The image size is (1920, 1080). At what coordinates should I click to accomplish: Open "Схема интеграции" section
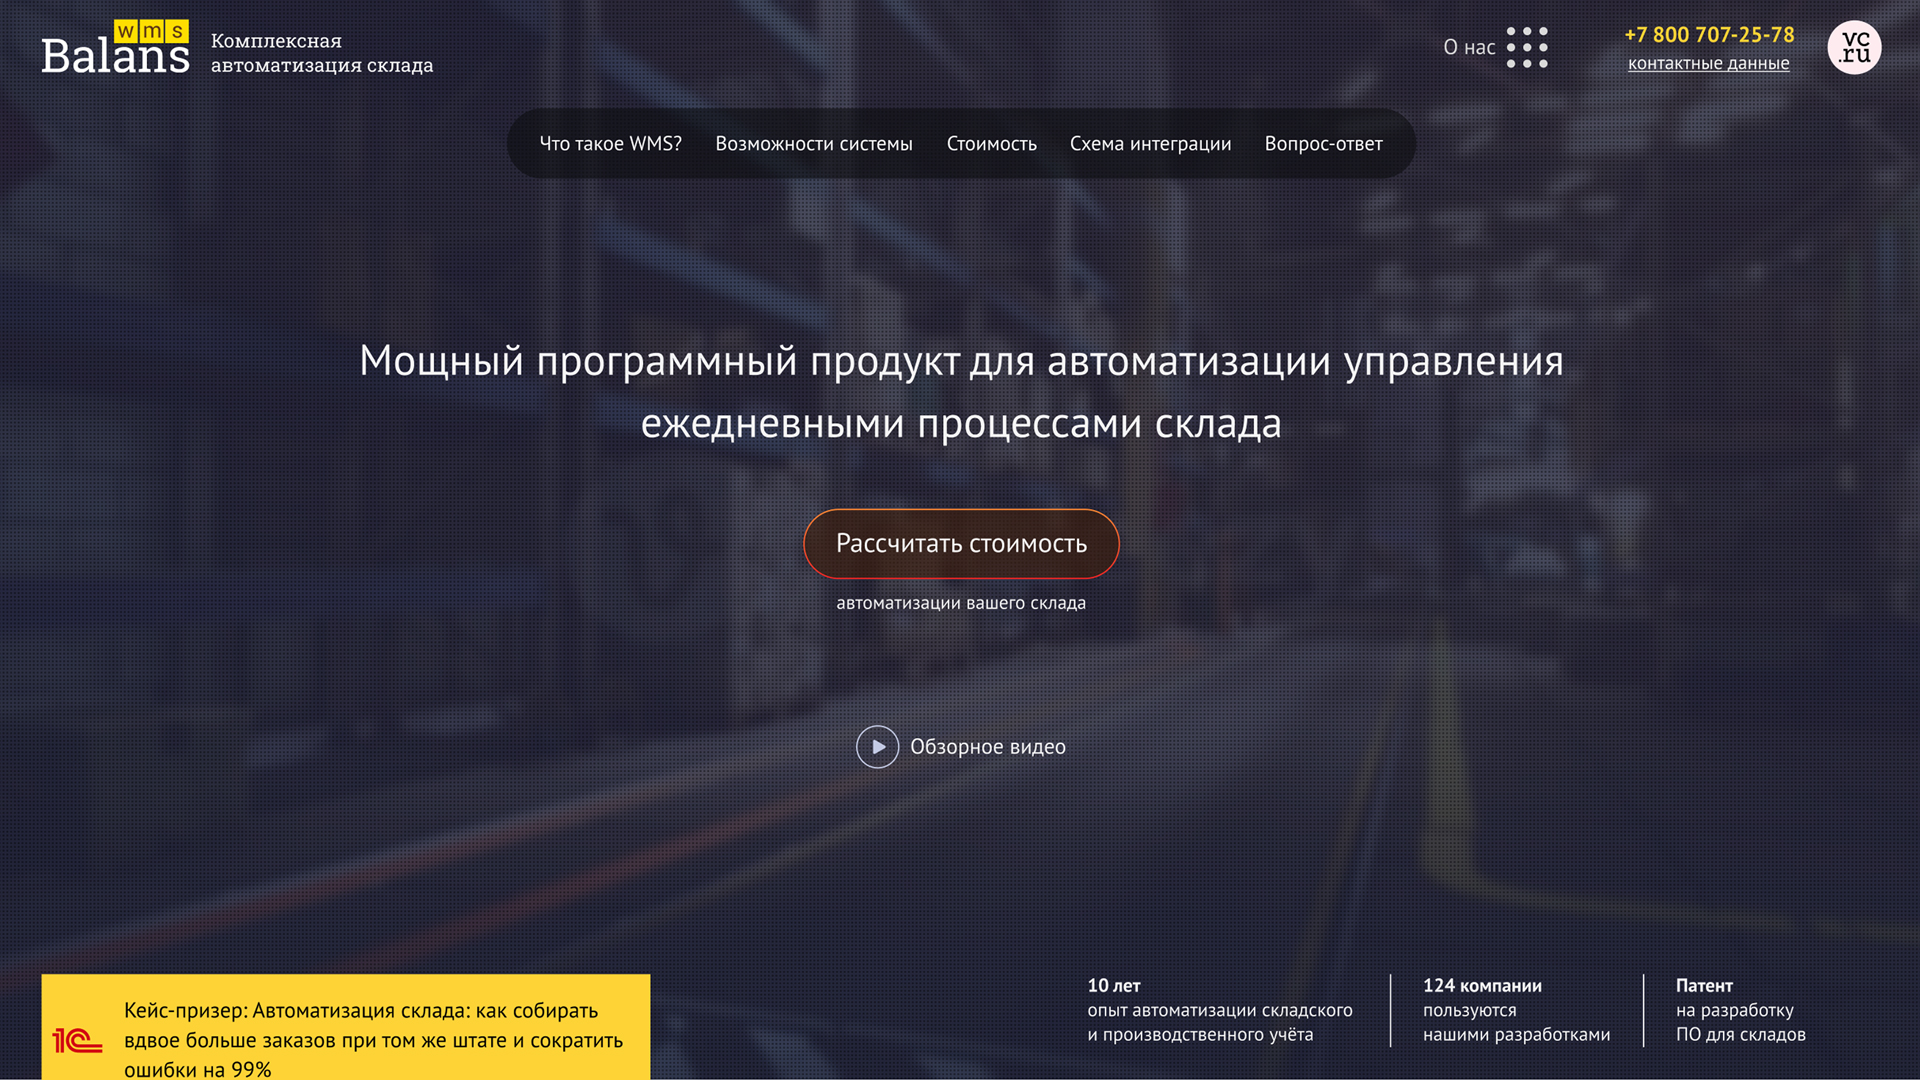click(x=1150, y=144)
